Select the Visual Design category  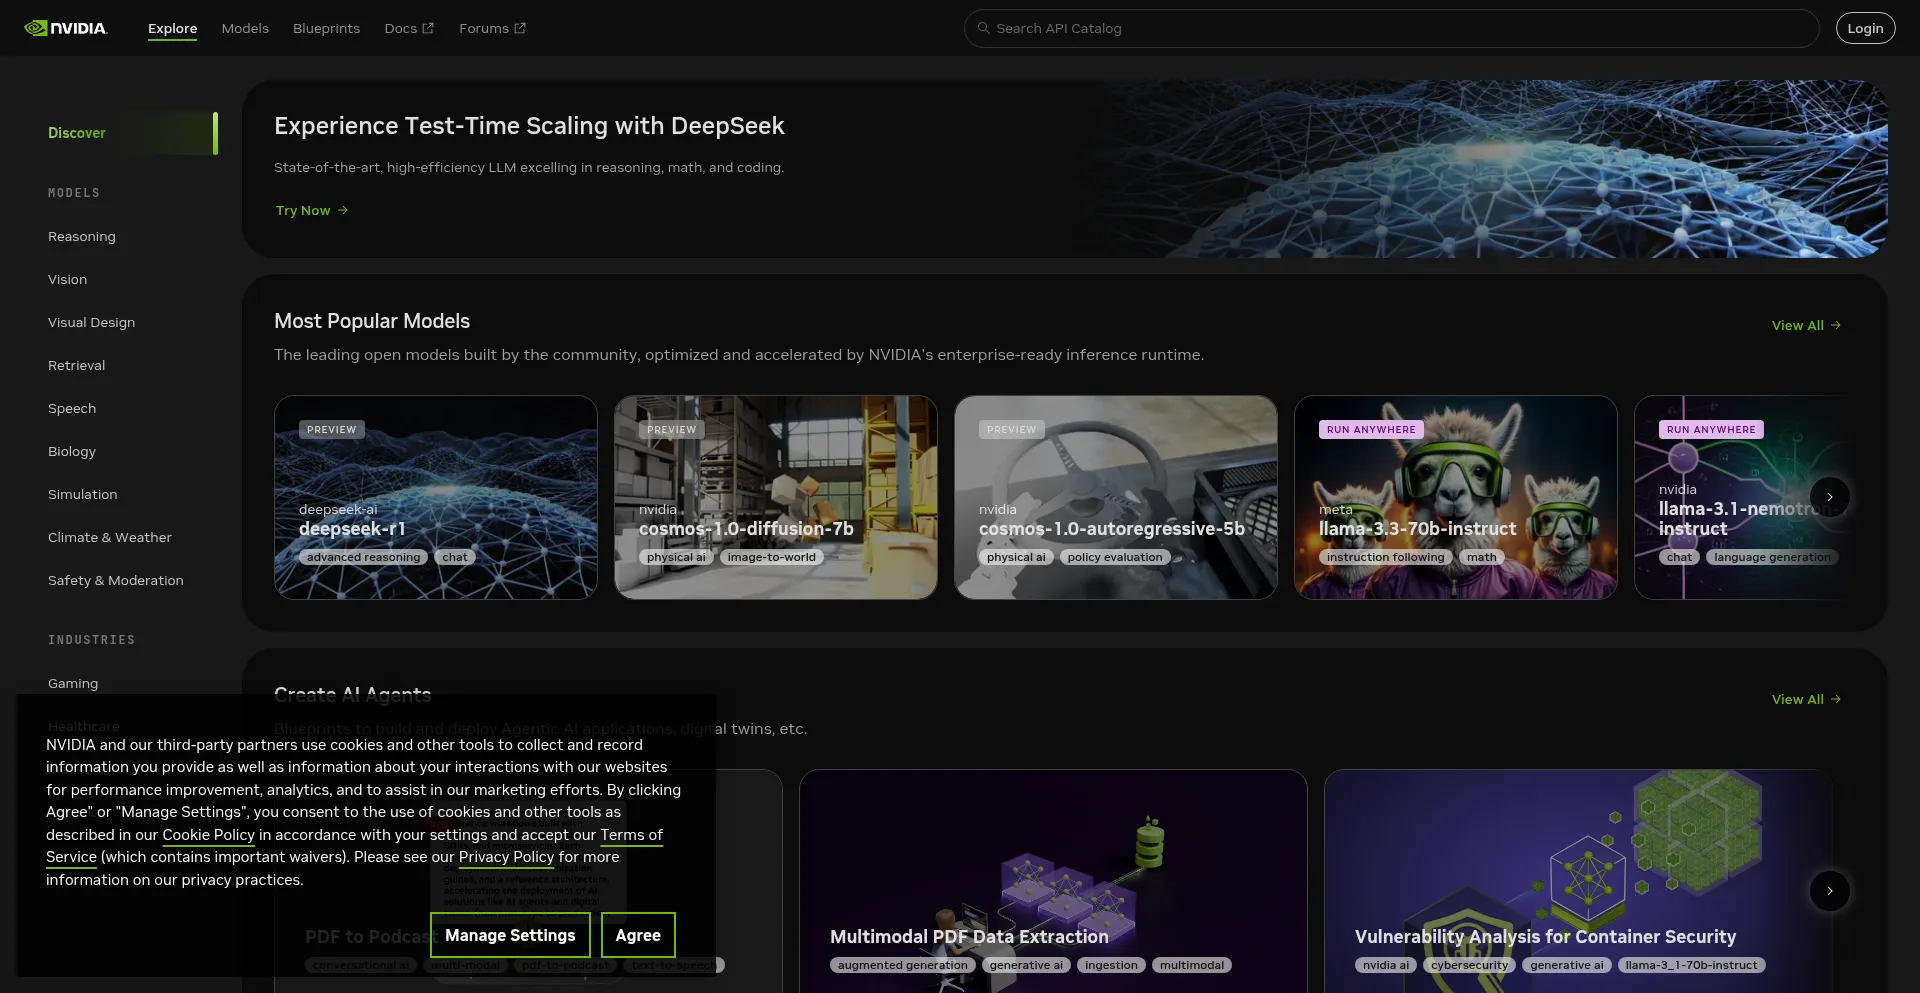pos(91,322)
